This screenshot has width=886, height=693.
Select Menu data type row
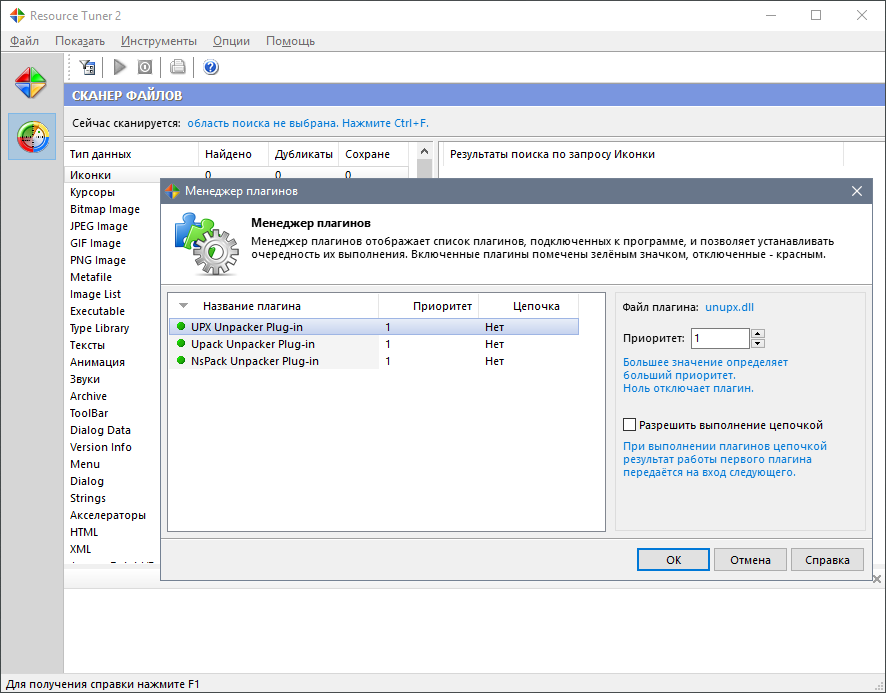(x=85, y=463)
